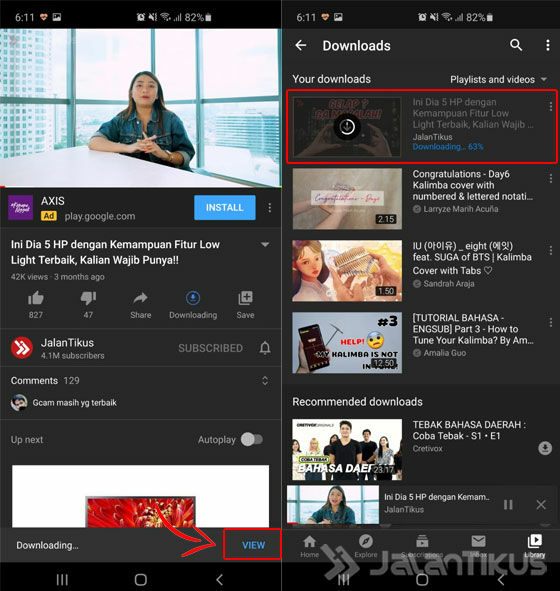Image resolution: width=560 pixels, height=591 pixels.
Task: Tap the miniplayer thumbnail to expand video
Action: (333, 505)
